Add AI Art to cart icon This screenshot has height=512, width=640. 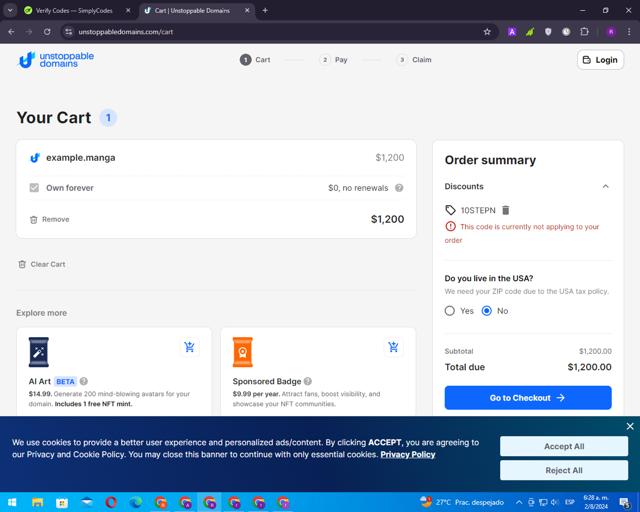coord(189,347)
